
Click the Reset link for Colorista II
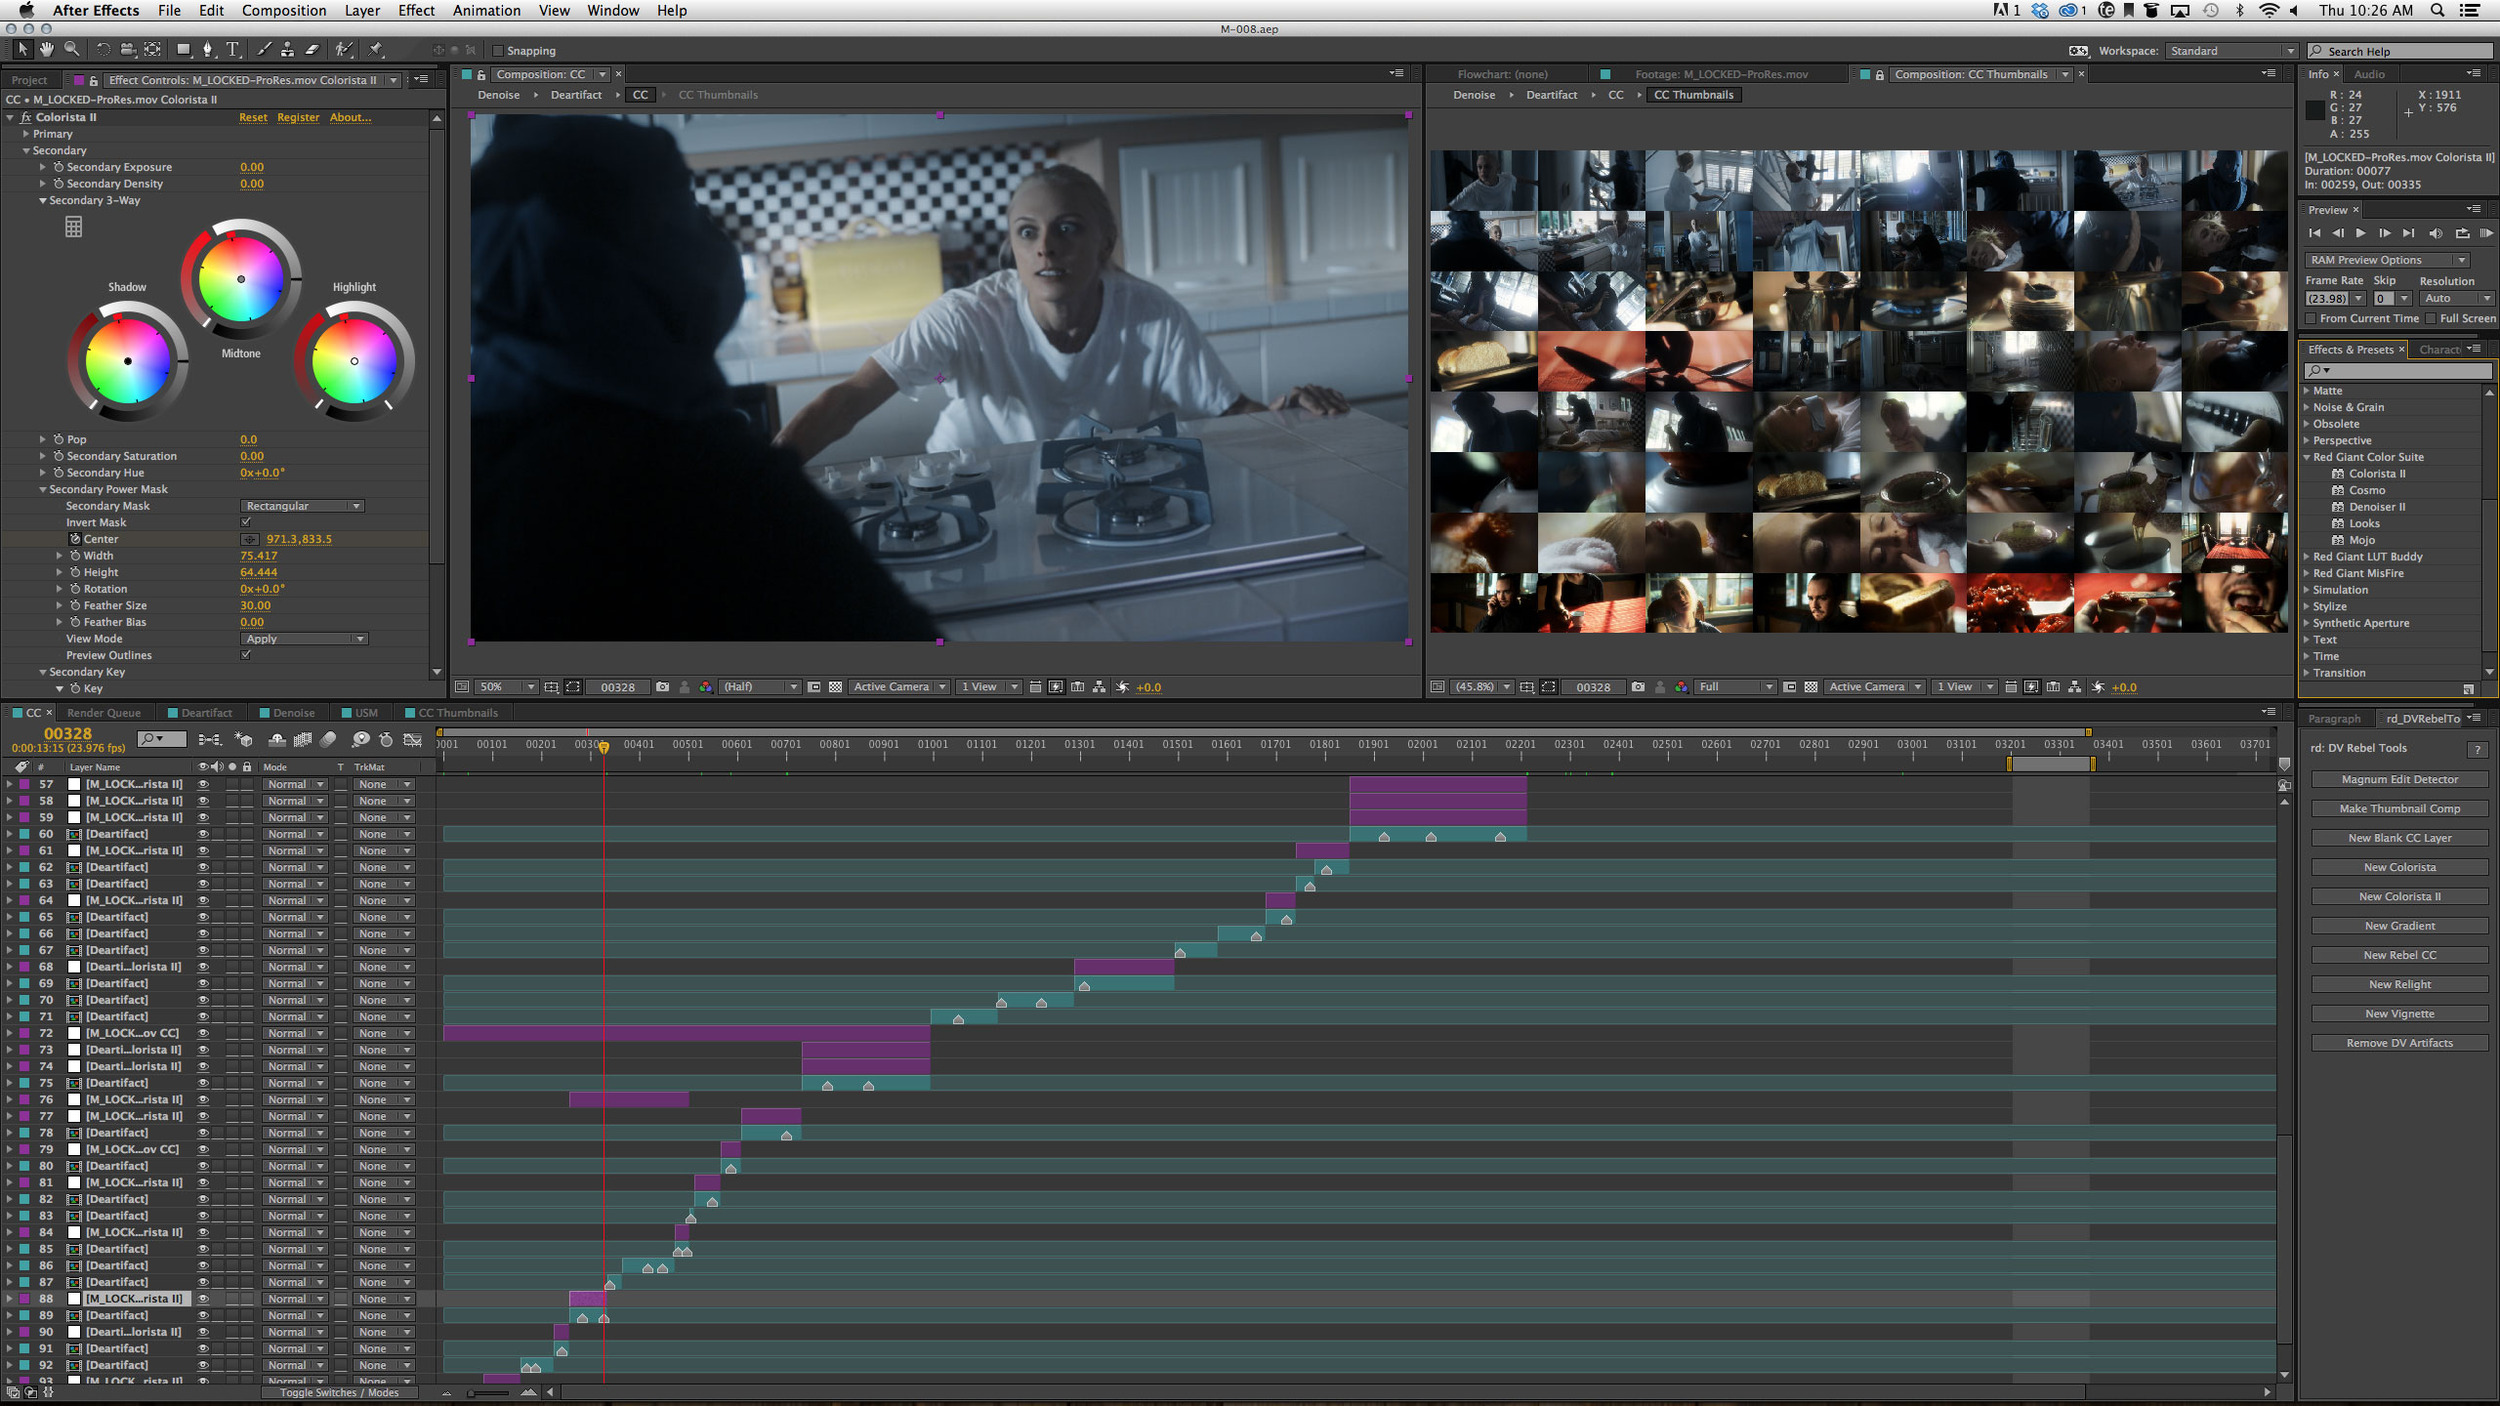[x=253, y=117]
